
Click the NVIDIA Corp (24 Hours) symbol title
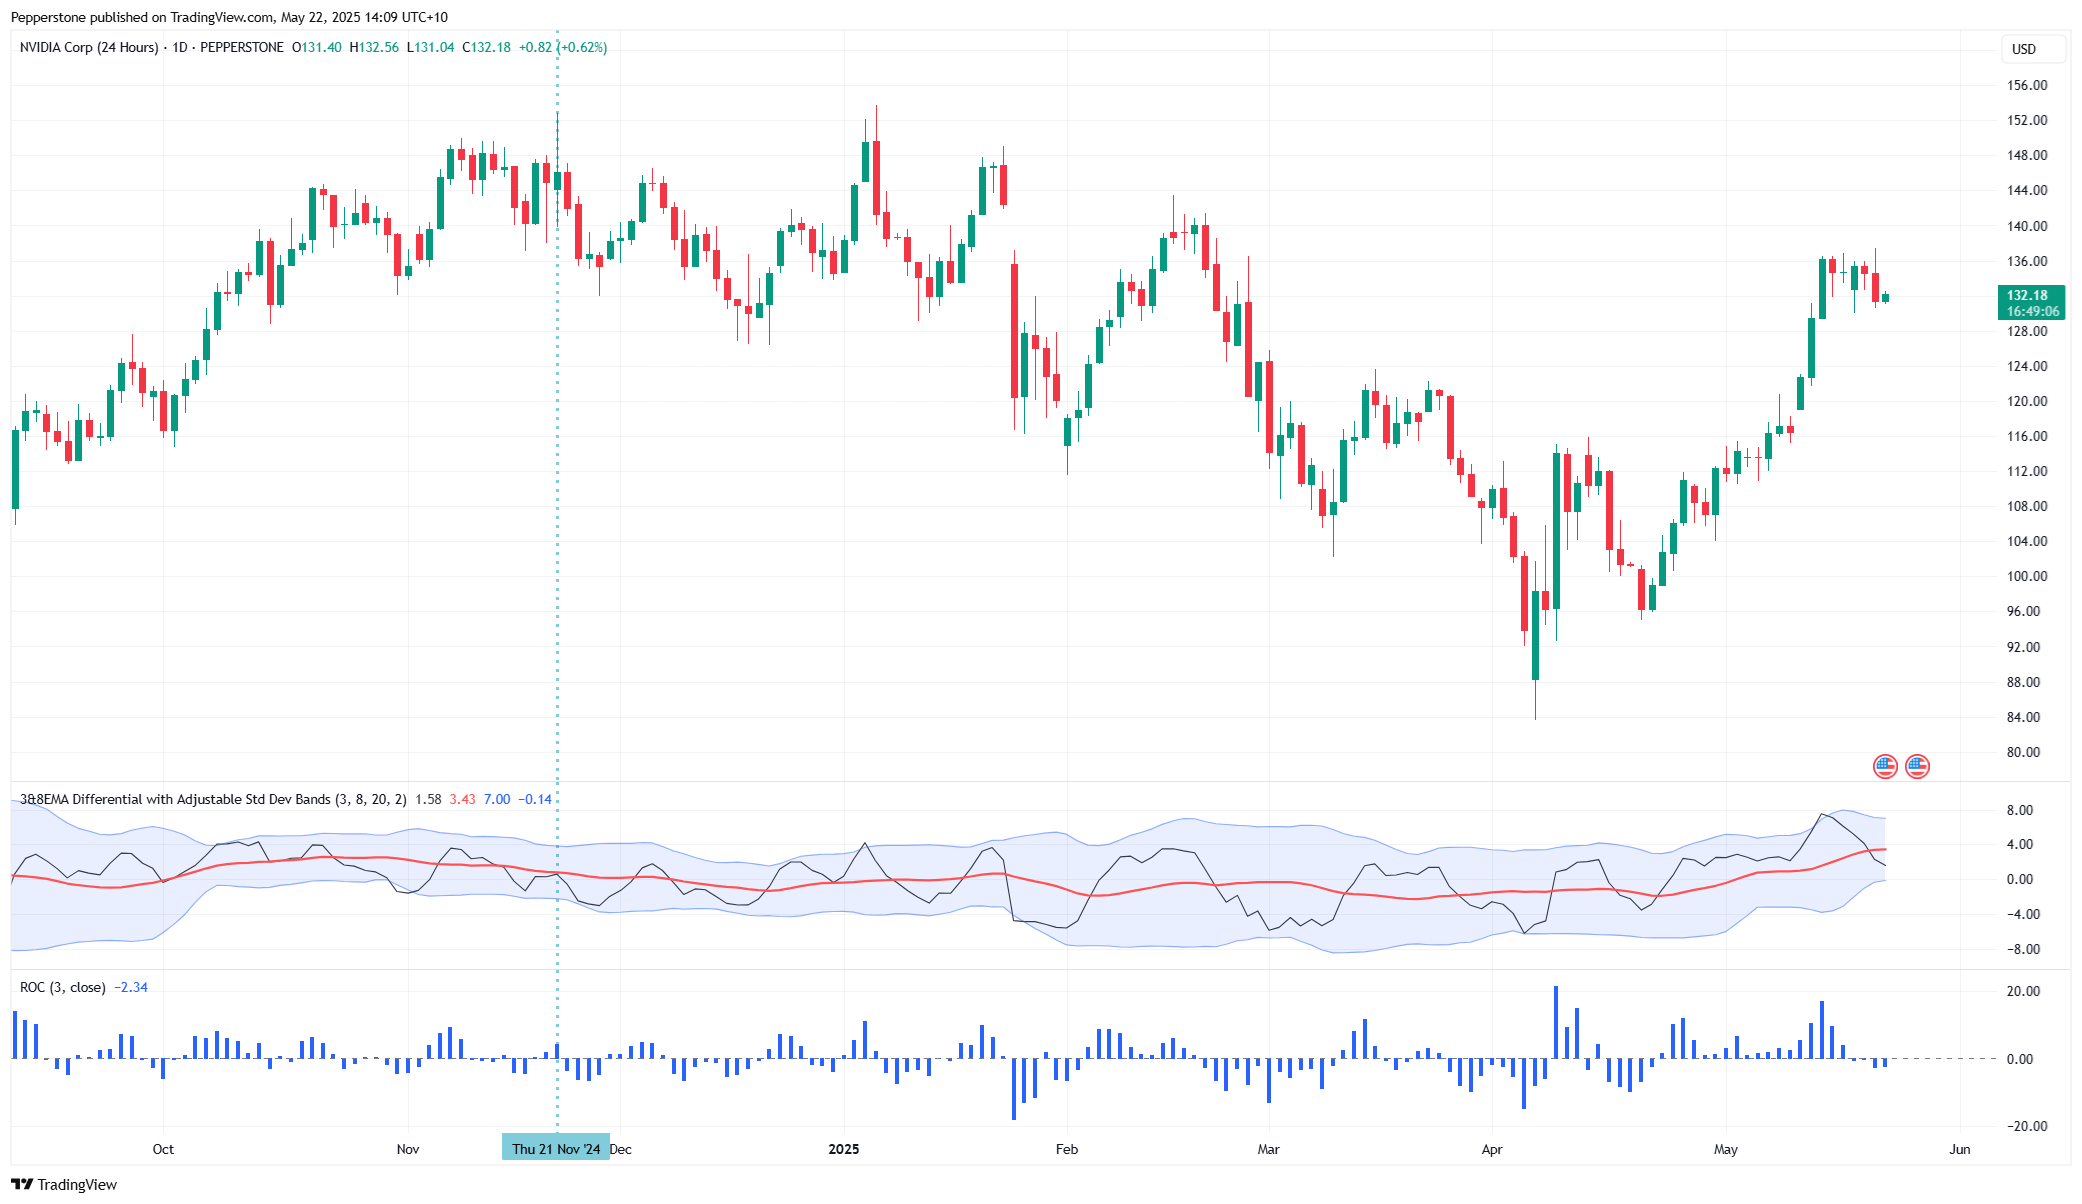[89, 47]
